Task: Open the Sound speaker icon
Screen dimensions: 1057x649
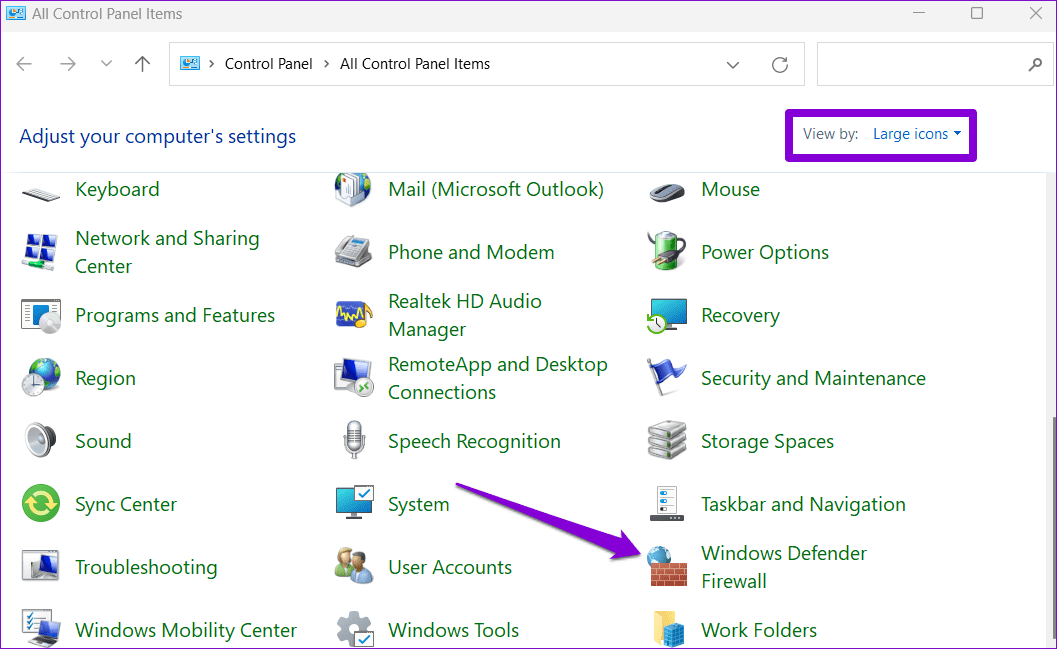Action: tap(41, 441)
